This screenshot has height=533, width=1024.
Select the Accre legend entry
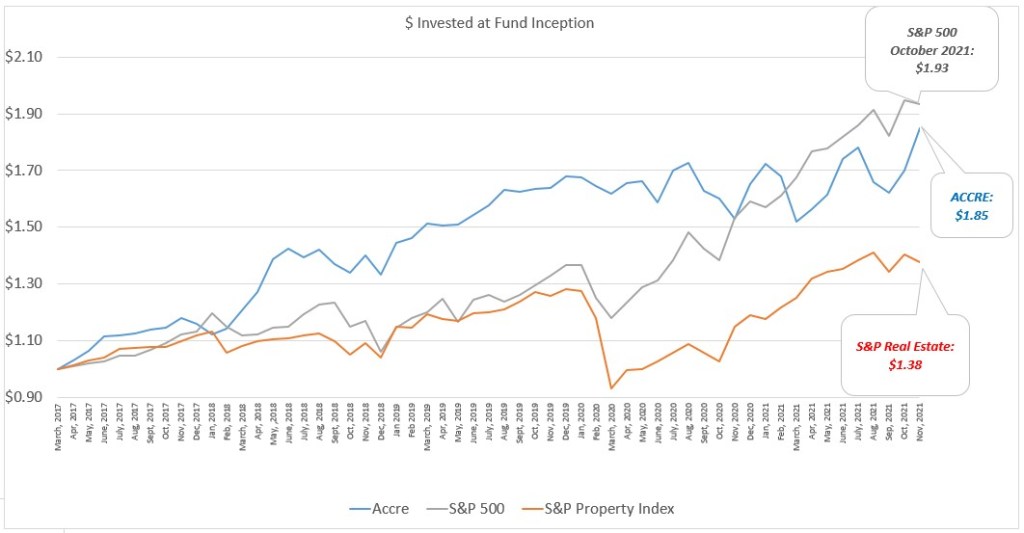390,509
